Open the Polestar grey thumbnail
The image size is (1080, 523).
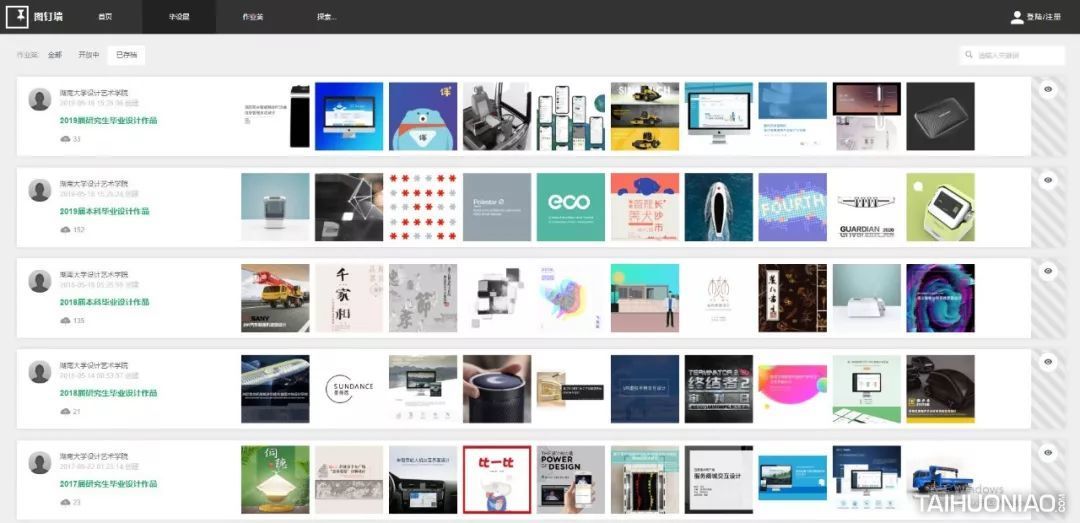[497, 207]
